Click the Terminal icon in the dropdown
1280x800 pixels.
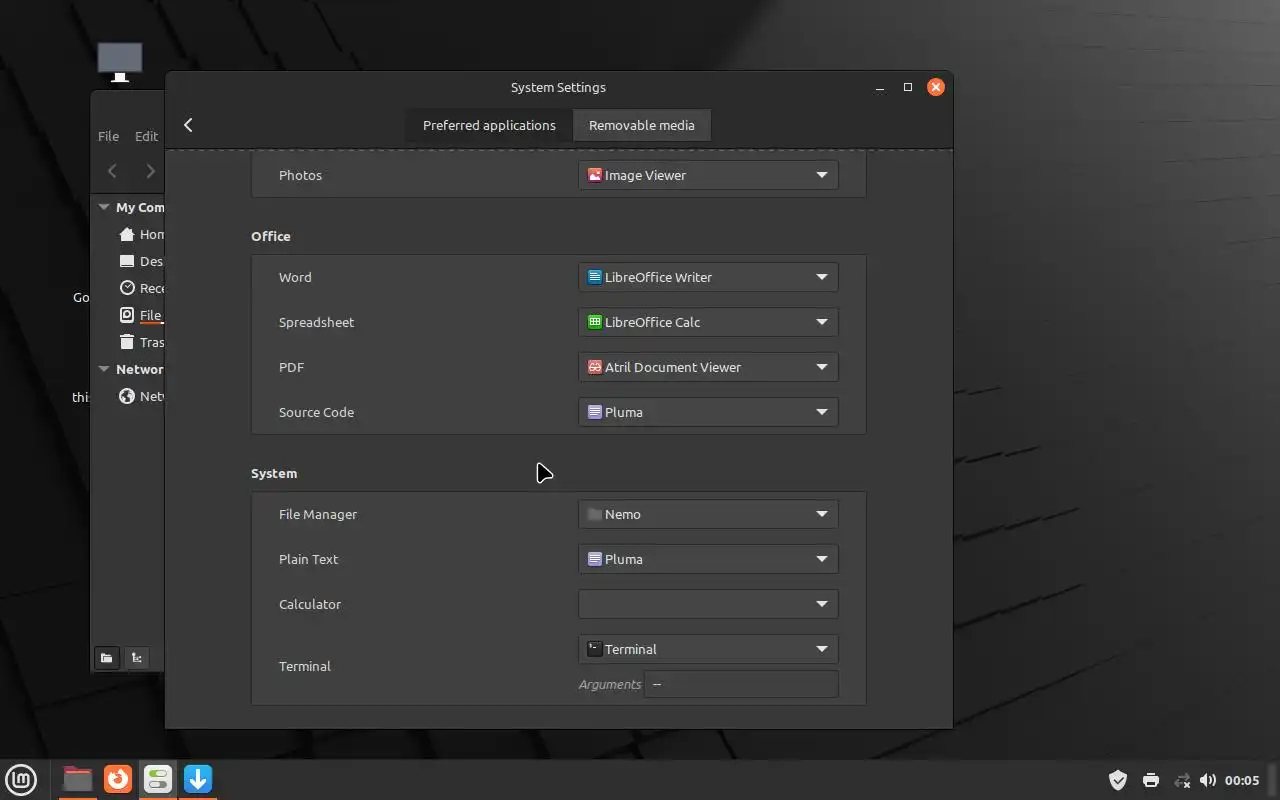594,649
